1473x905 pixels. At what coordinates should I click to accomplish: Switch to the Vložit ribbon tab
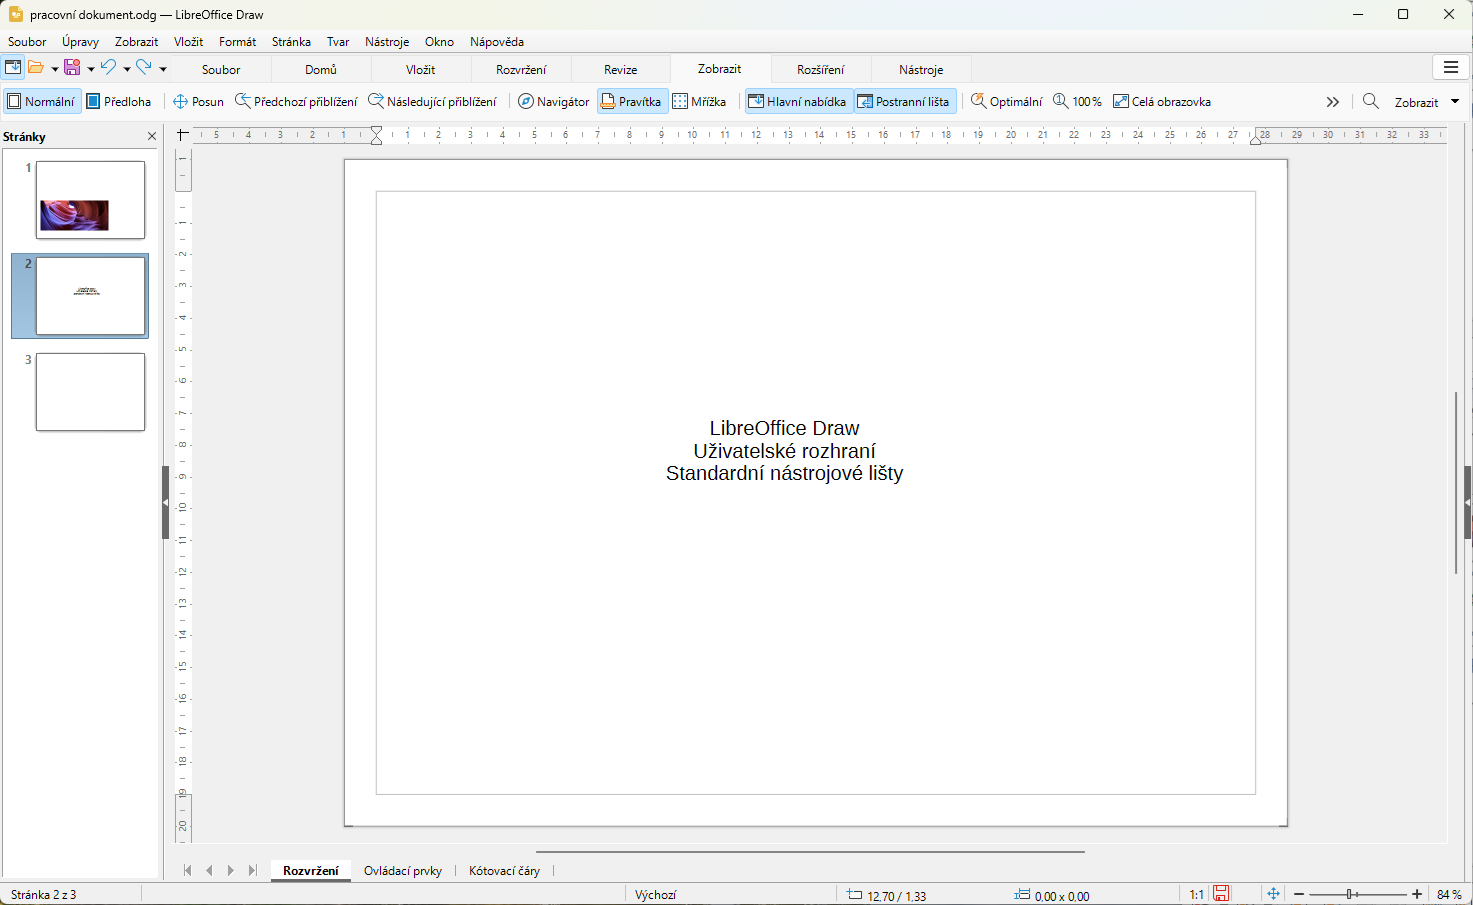(x=421, y=69)
